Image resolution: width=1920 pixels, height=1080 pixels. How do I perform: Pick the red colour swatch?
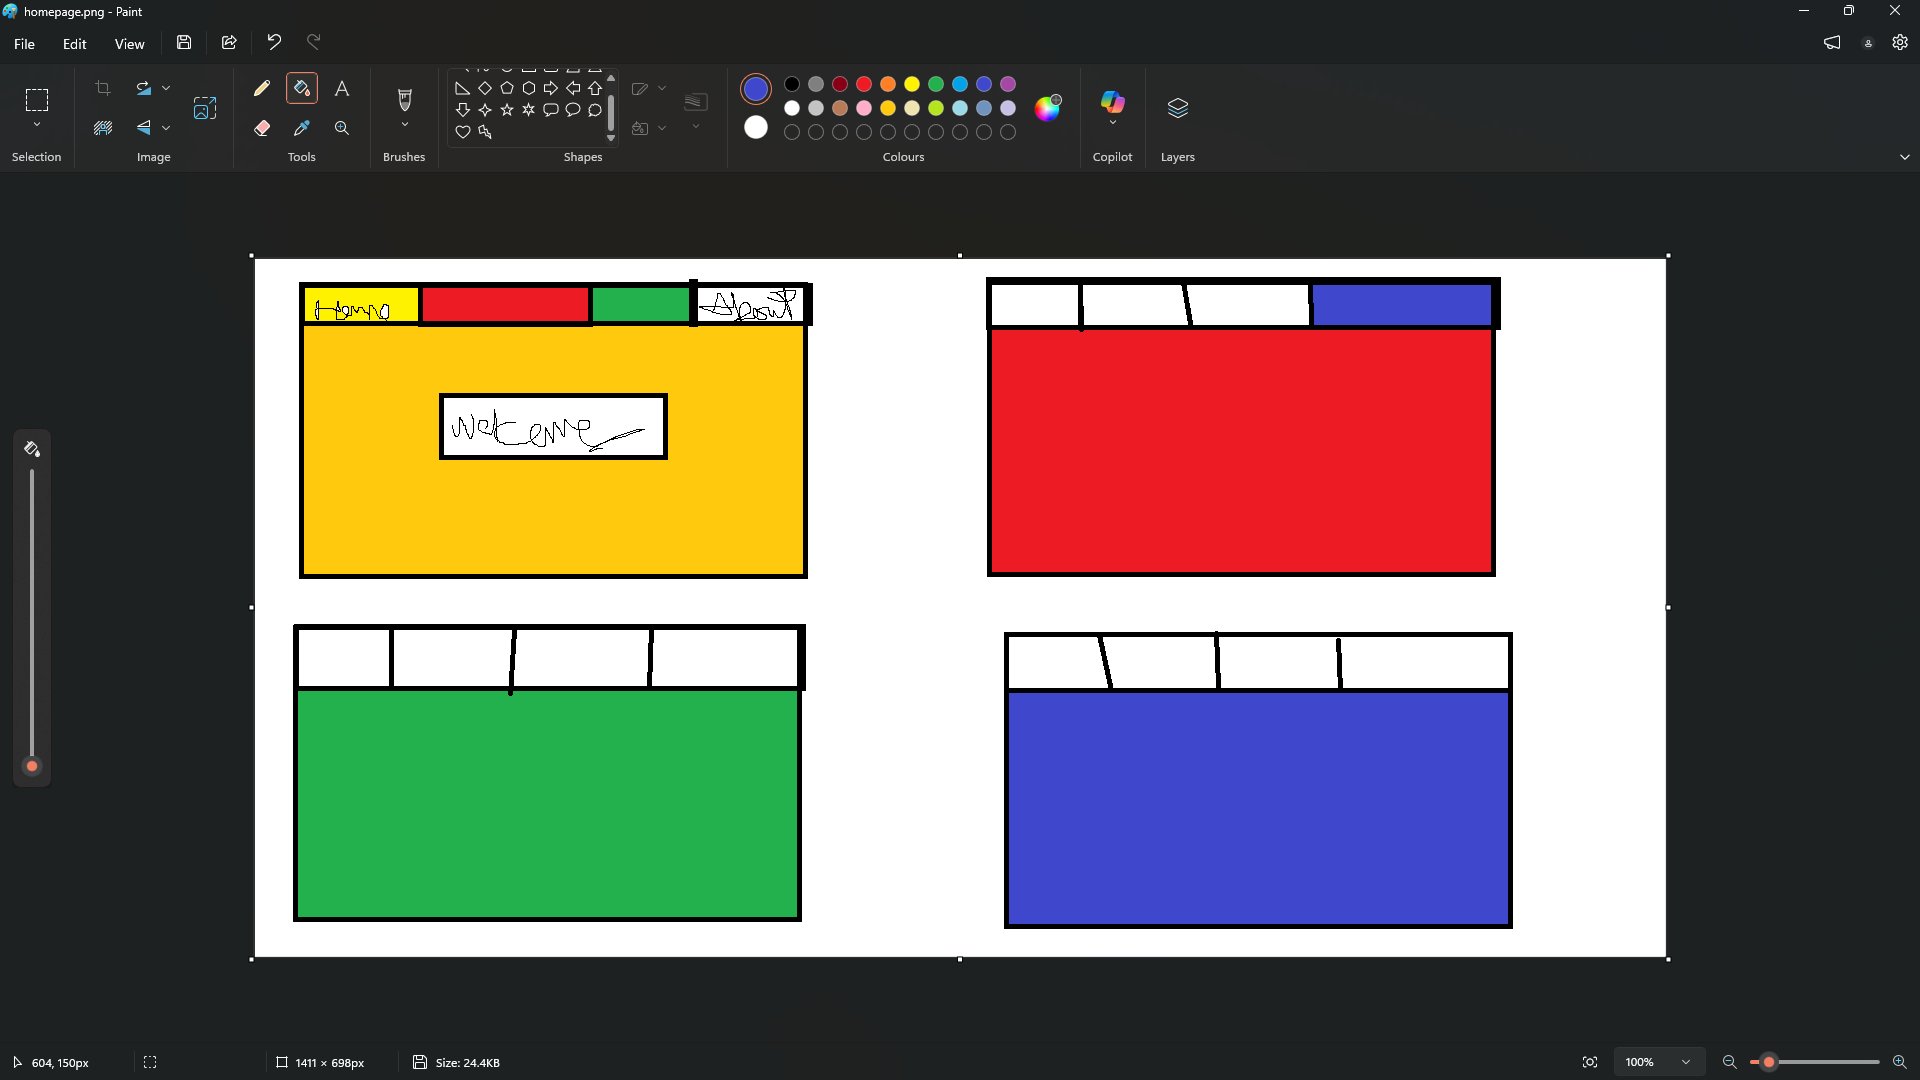click(x=864, y=84)
